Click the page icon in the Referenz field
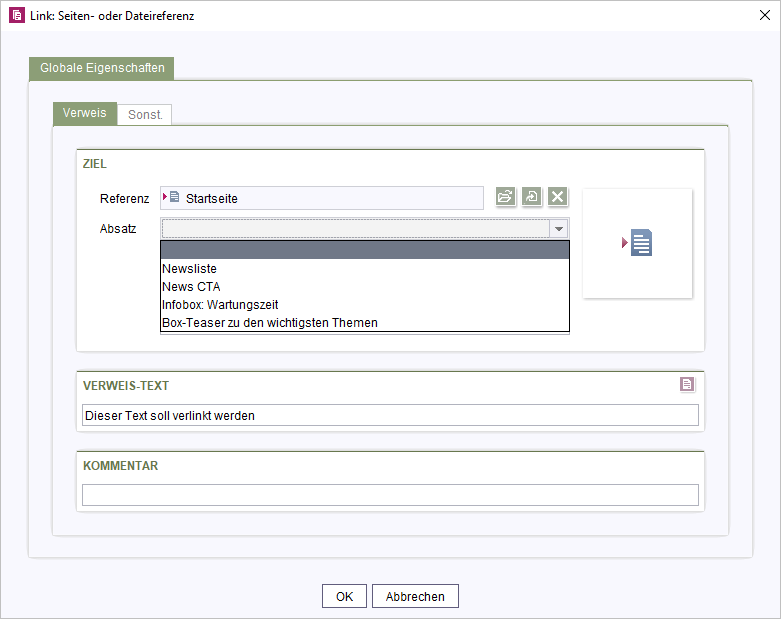 coord(174,197)
